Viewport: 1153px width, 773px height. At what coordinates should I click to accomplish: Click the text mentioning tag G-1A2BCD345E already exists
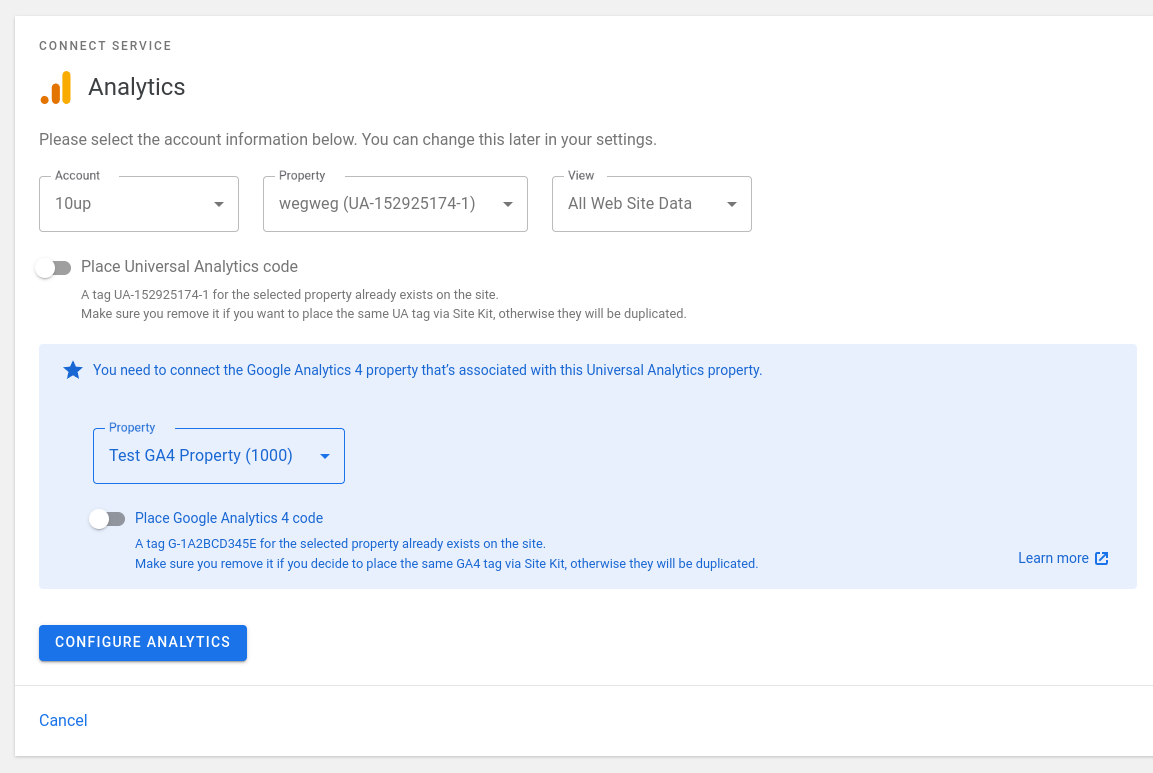340,544
